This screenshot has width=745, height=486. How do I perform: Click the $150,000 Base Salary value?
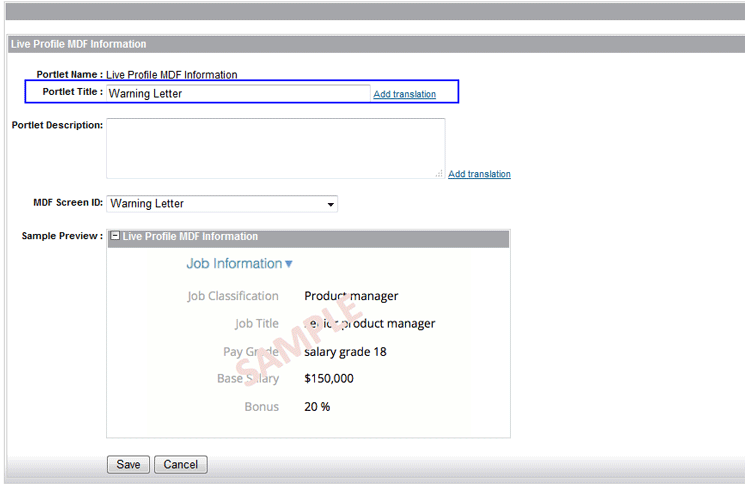328,379
